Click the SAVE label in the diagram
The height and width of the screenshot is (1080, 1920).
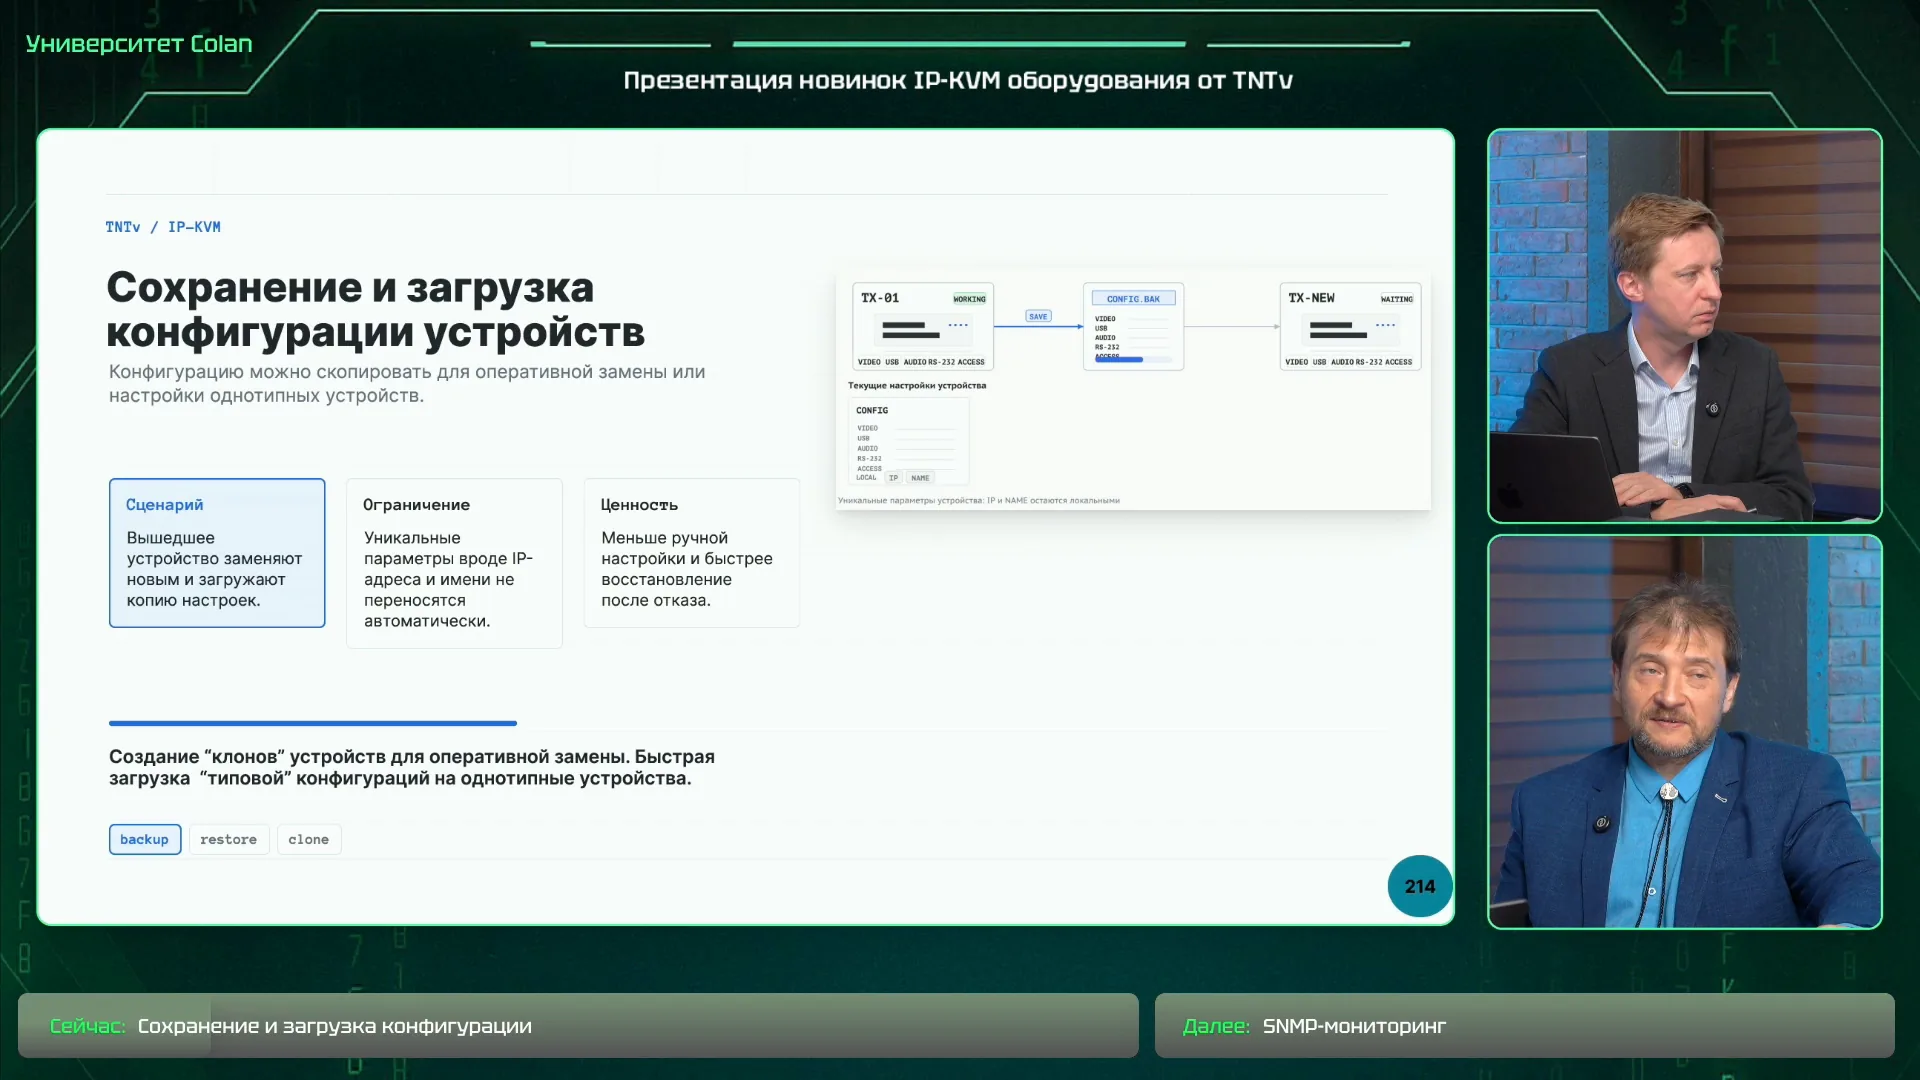click(x=1038, y=316)
